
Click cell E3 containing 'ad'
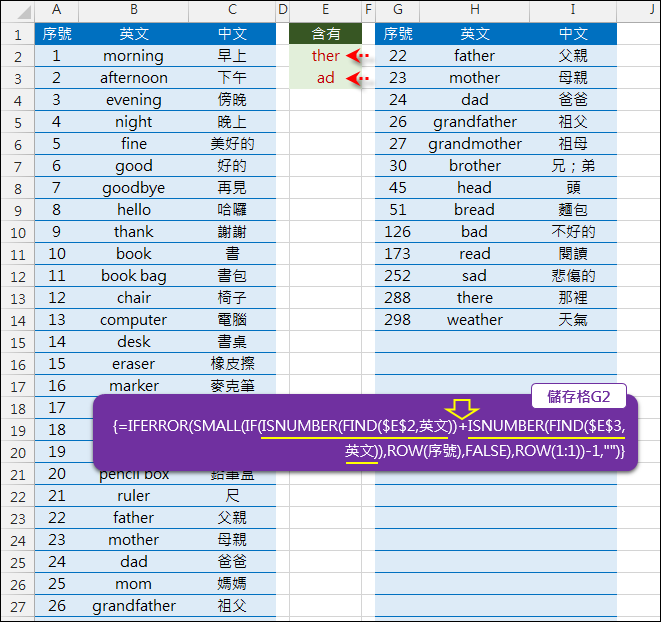[325, 78]
